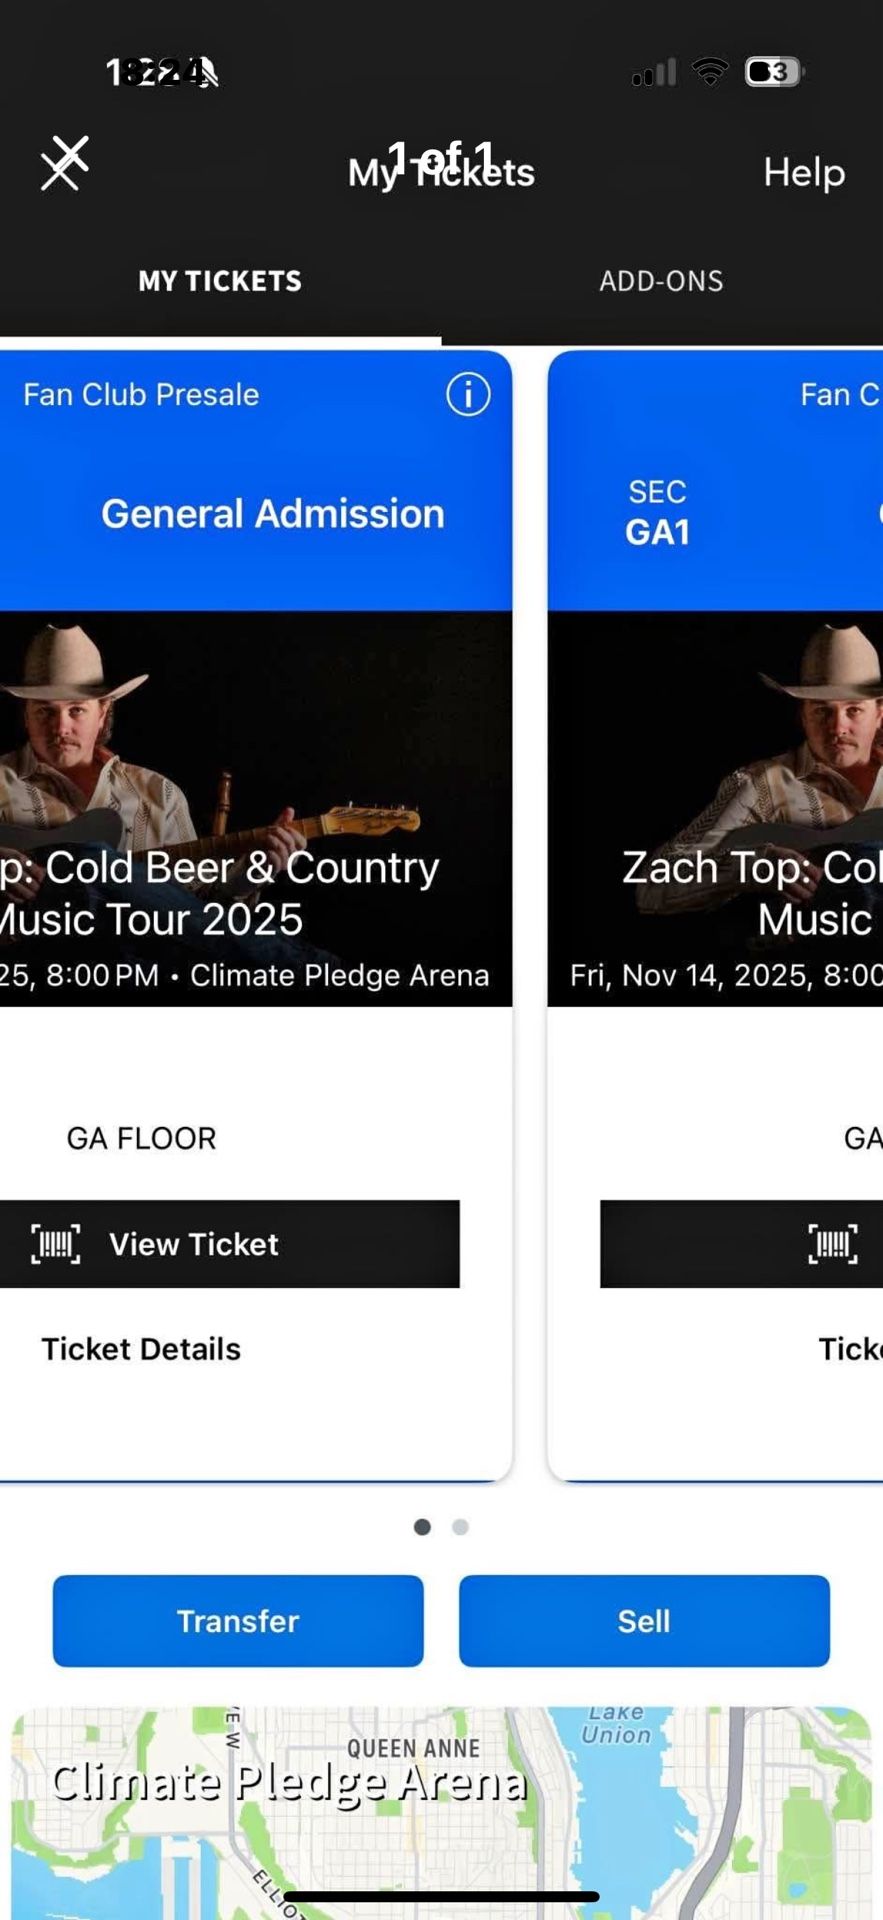Tap the barcode icon on the right ticket
Screen dimensions: 883x1920
tap(833, 1244)
